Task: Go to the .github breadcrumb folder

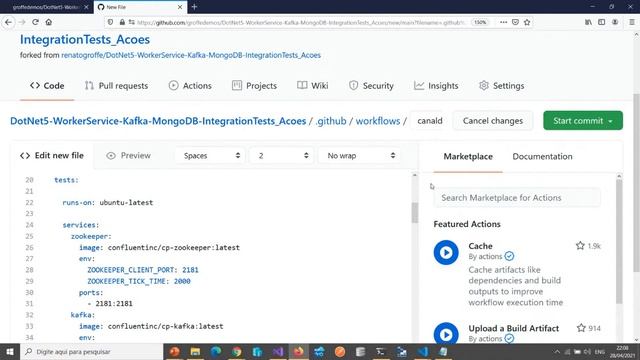Action: (331, 121)
